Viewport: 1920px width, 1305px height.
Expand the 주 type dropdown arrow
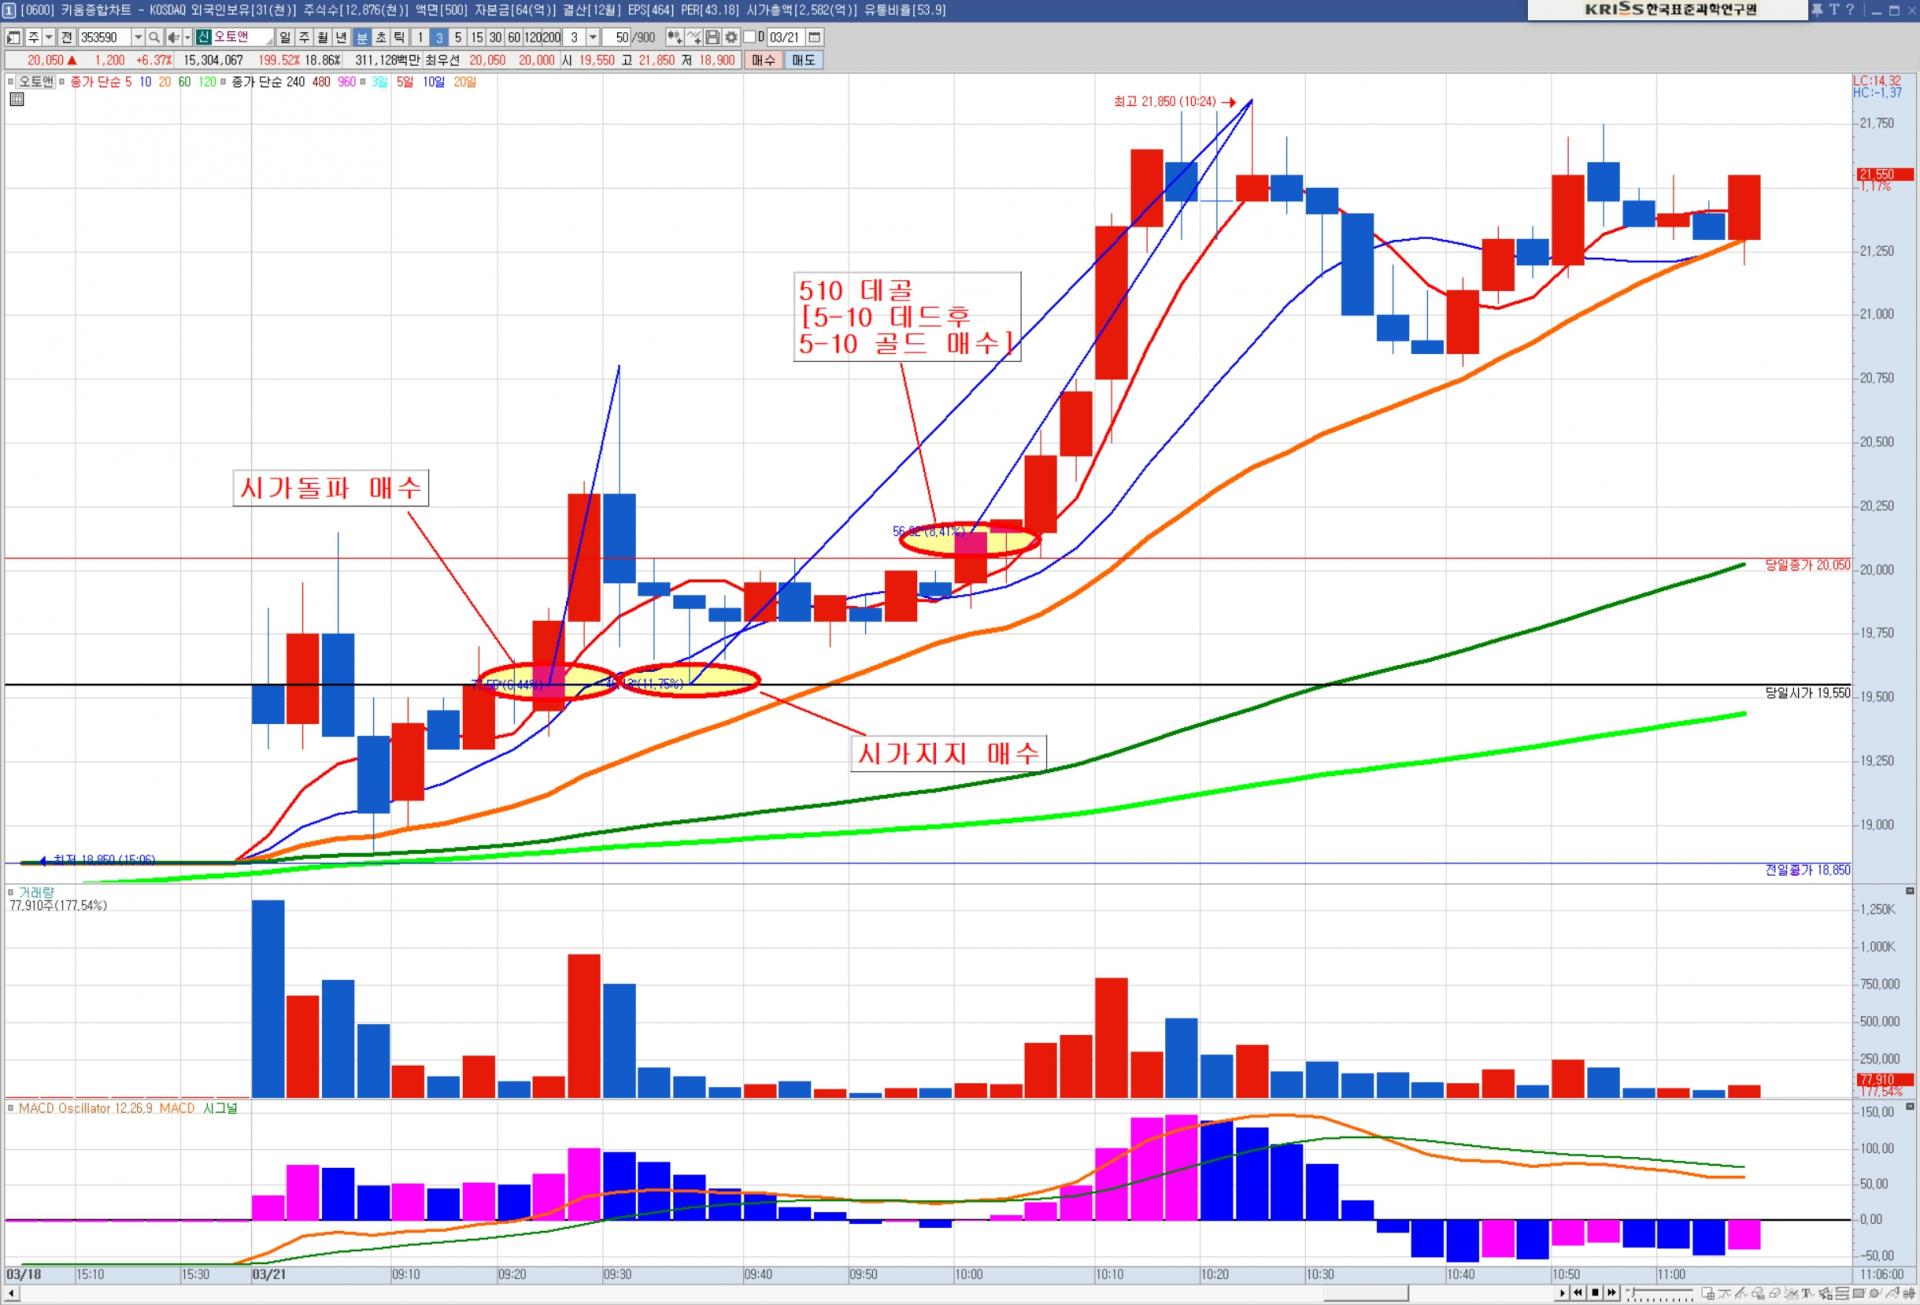tap(48, 37)
